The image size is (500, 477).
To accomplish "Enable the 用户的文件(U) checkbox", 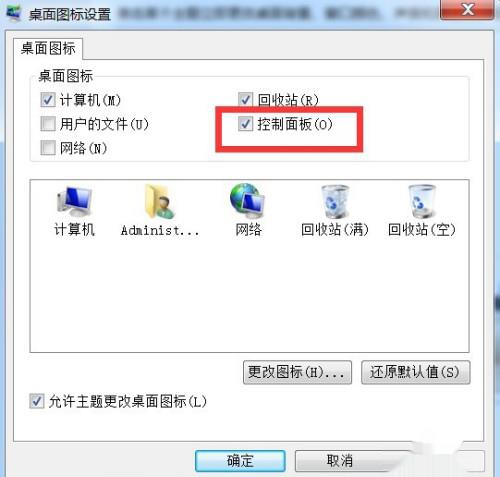I will 48,124.
